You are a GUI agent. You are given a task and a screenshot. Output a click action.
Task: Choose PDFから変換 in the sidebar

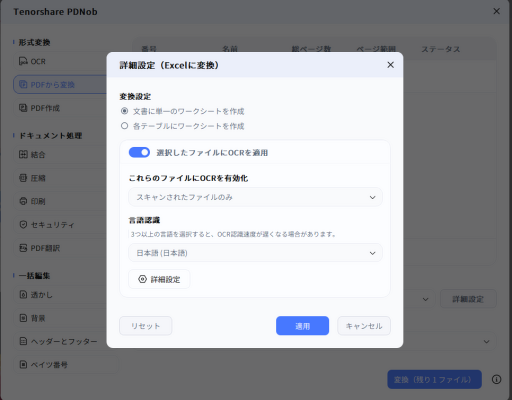click(60, 85)
